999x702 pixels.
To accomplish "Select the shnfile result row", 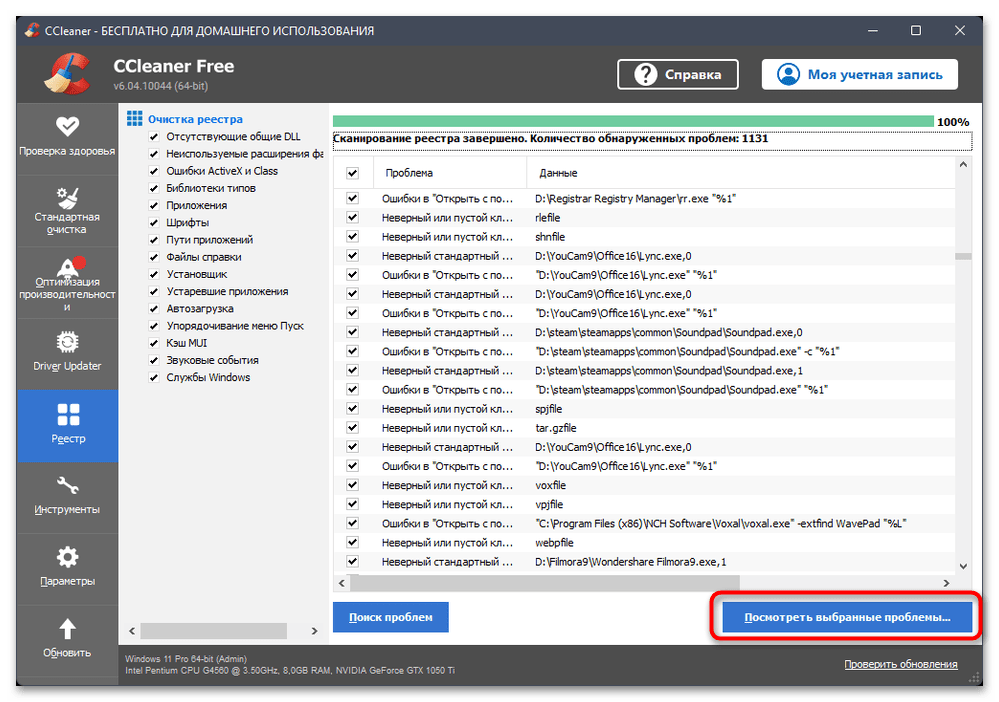I will [643, 236].
